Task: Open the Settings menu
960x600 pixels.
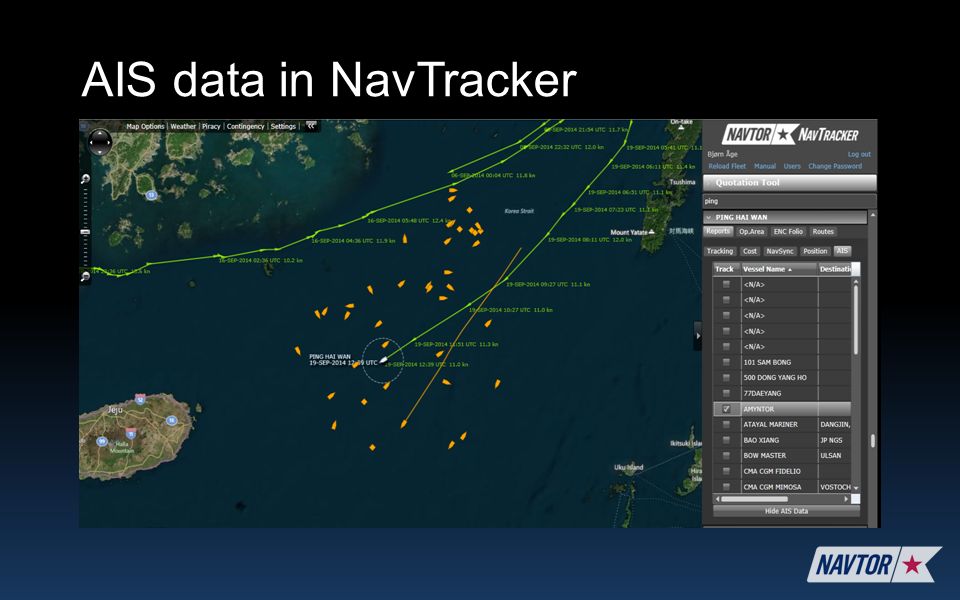Action: pos(283,126)
